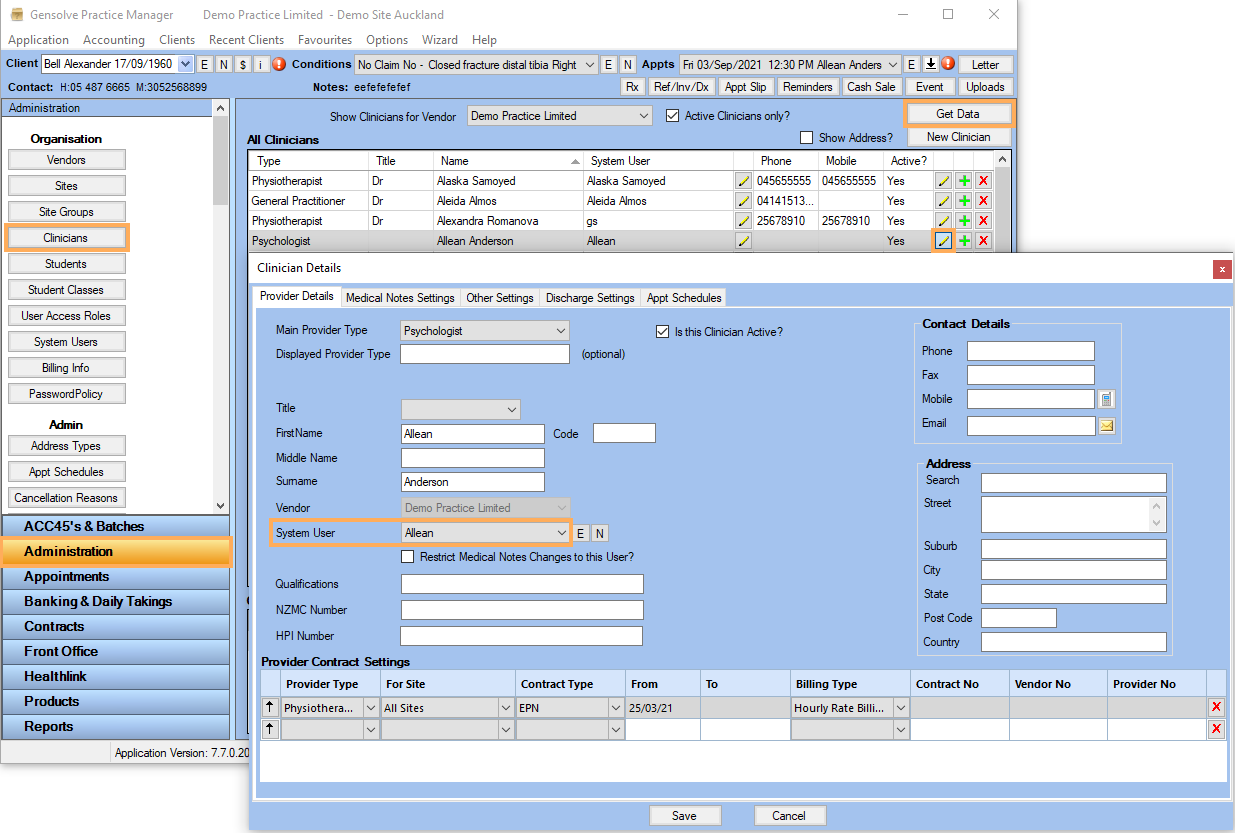Screen dimensions: 1235x833
Task: Click the email envelope icon in Contact Details
Action: tap(1107, 425)
